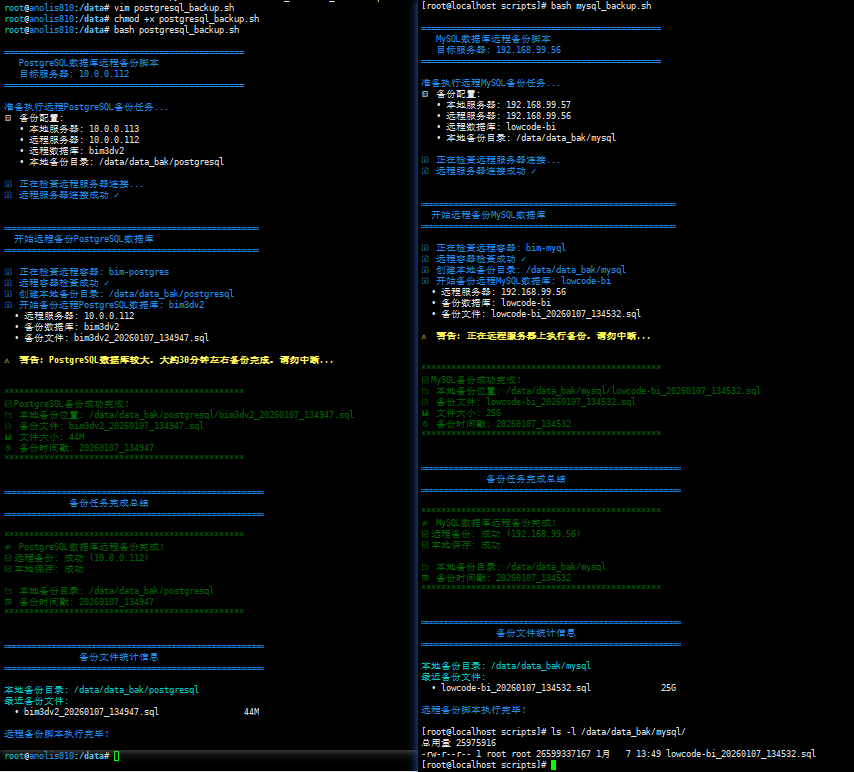Screen dimensions: 854x772
Task: Click the 44M size in PostgreSQL file statistics
Action: pos(251,712)
